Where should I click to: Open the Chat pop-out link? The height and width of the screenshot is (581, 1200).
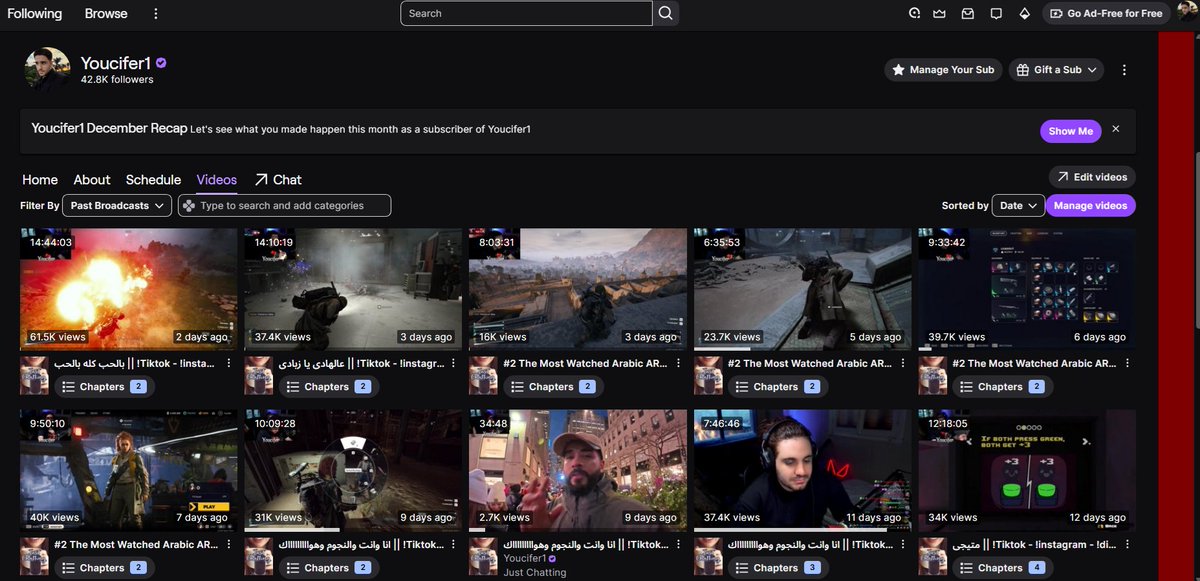(x=278, y=180)
